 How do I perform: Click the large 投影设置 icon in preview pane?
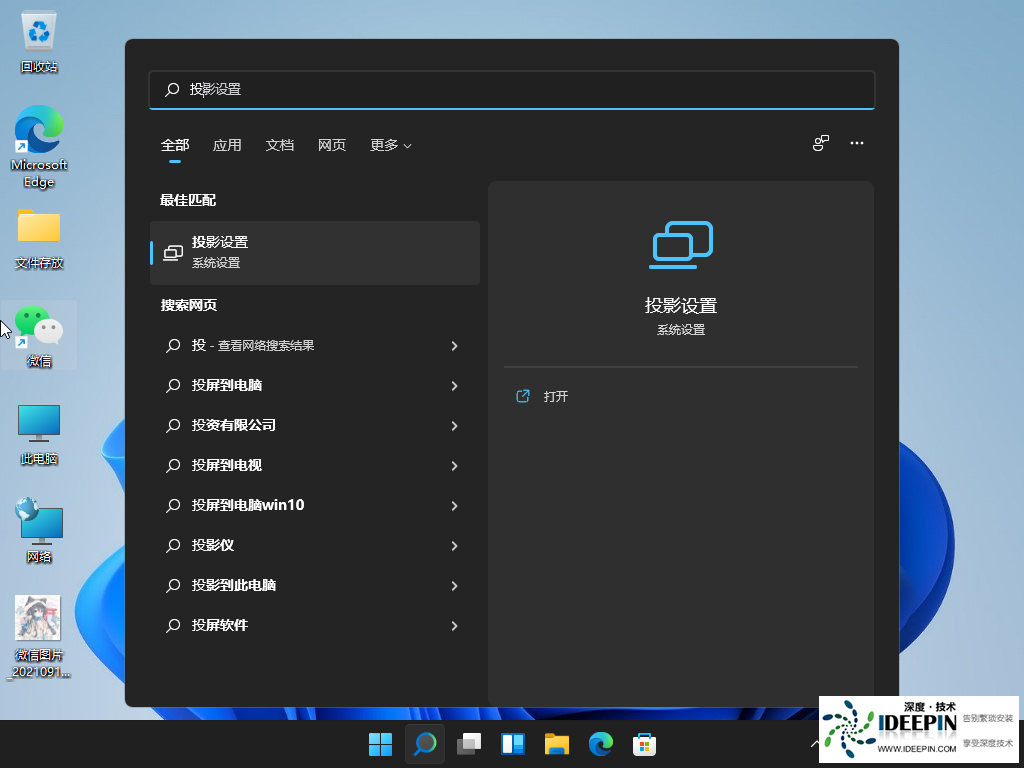pyautogui.click(x=681, y=245)
